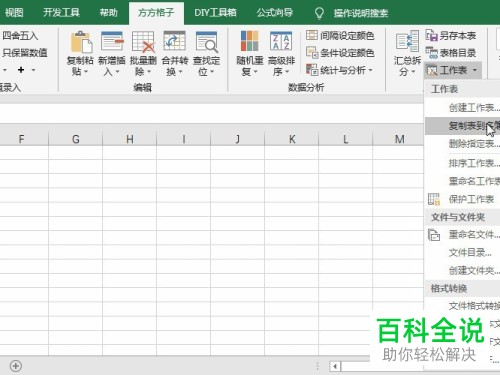Click the 表格目录 sheet directory button

click(x=451, y=53)
